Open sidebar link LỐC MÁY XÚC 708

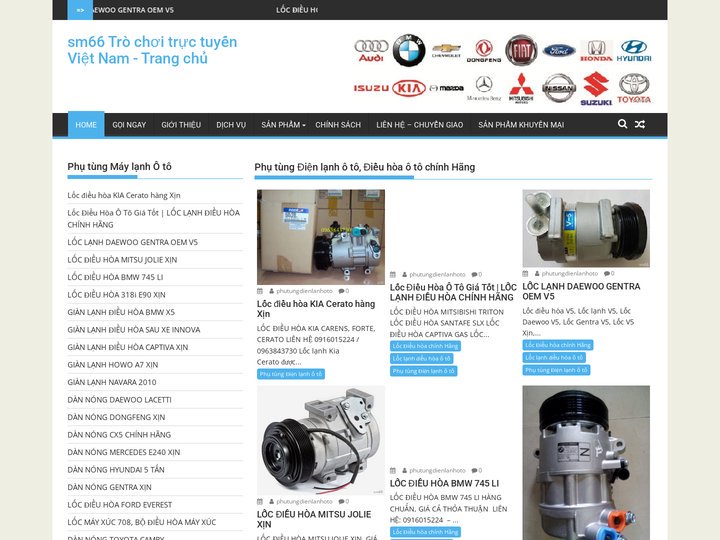point(141,522)
